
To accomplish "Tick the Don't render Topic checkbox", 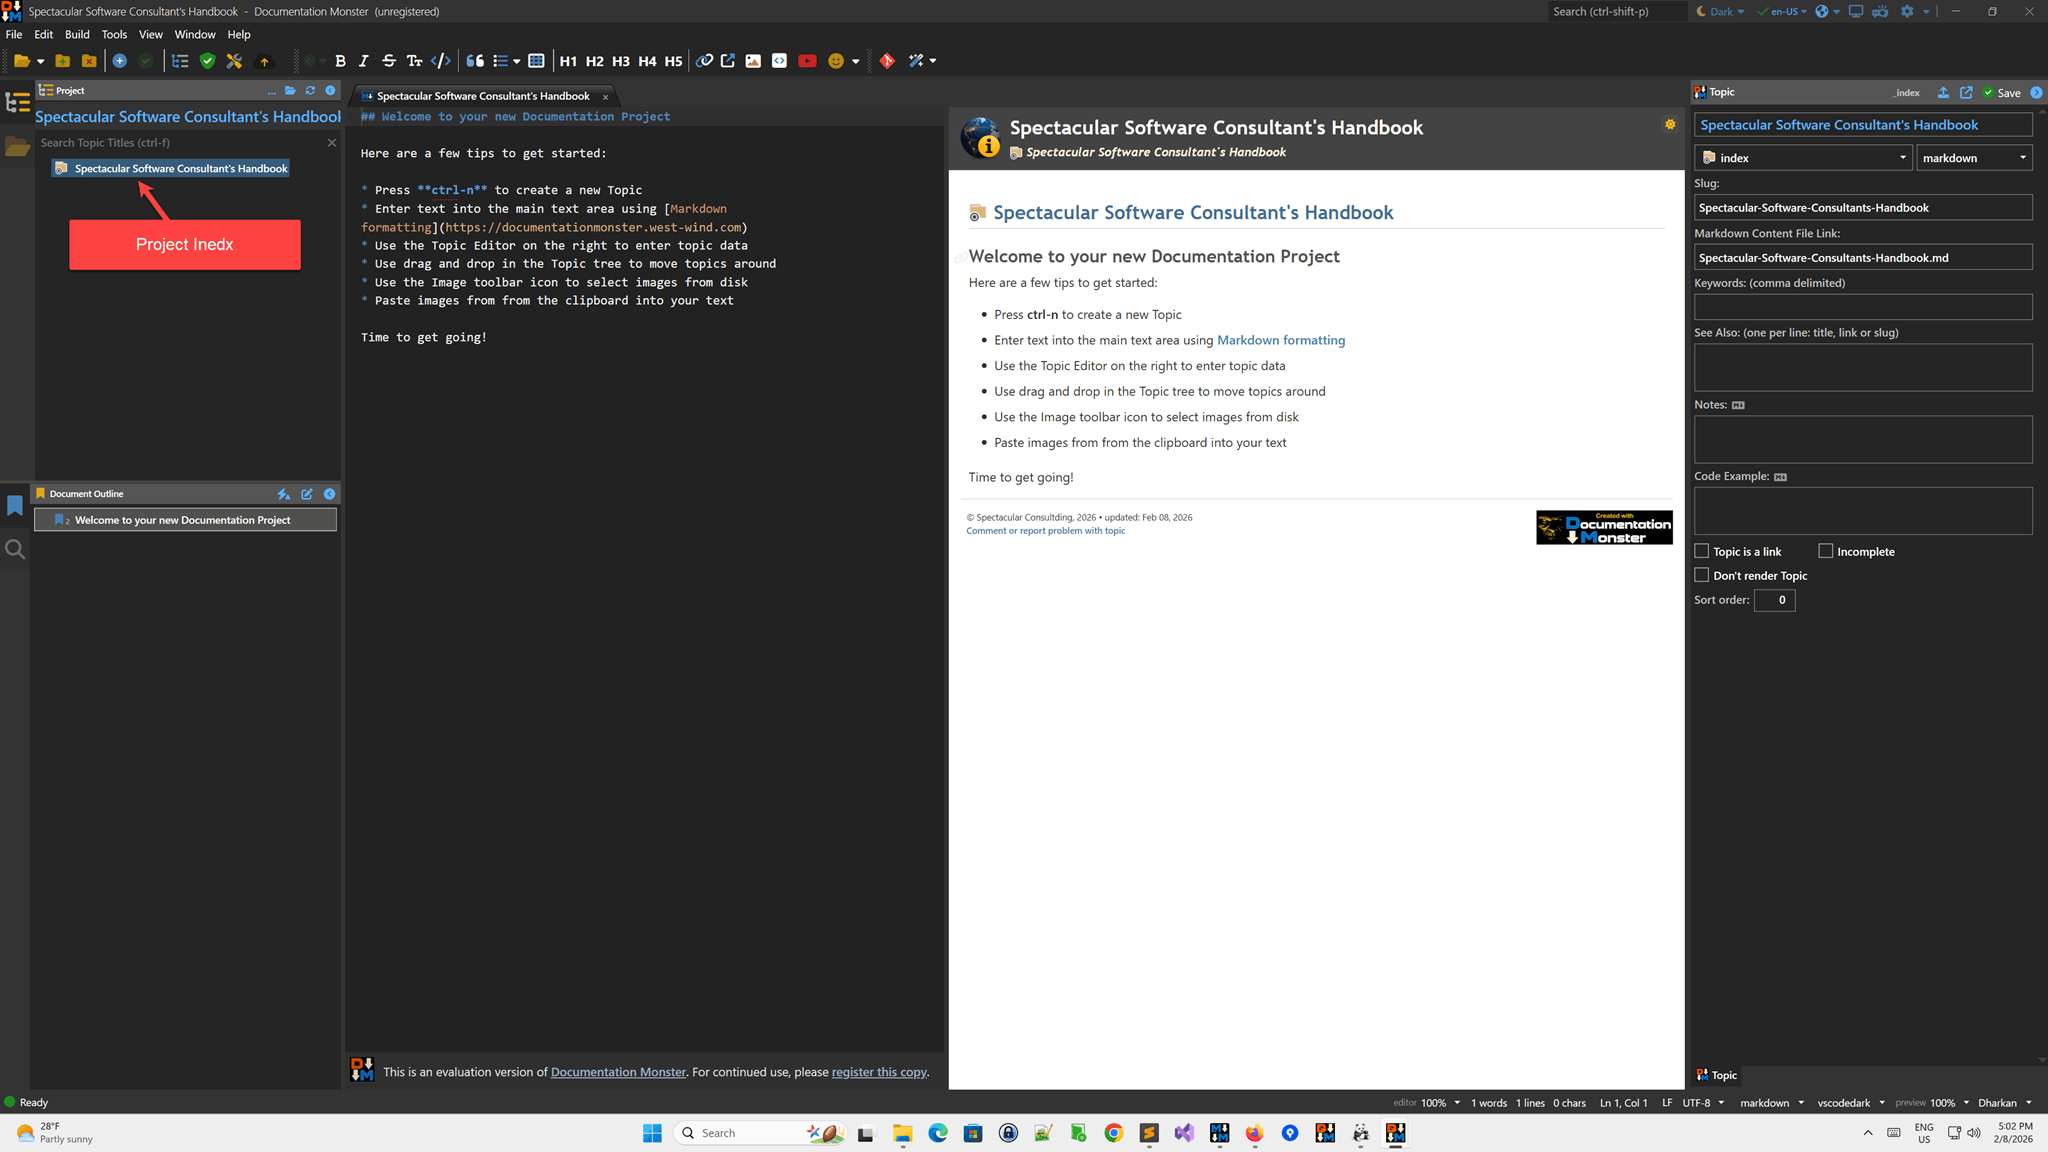I will pyautogui.click(x=1702, y=575).
